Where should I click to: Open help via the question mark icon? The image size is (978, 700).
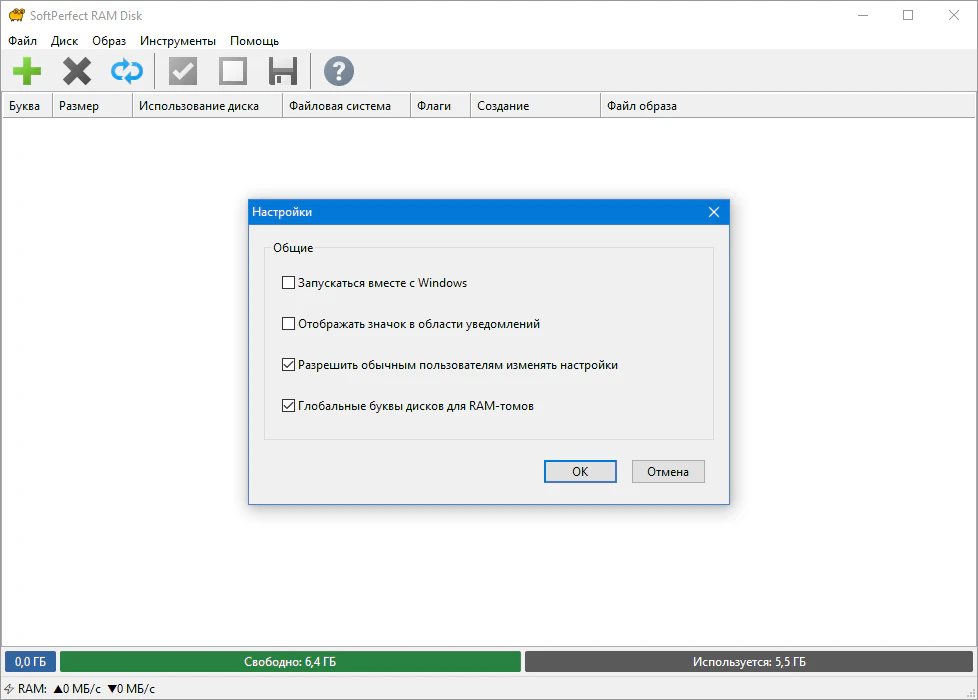tap(339, 71)
